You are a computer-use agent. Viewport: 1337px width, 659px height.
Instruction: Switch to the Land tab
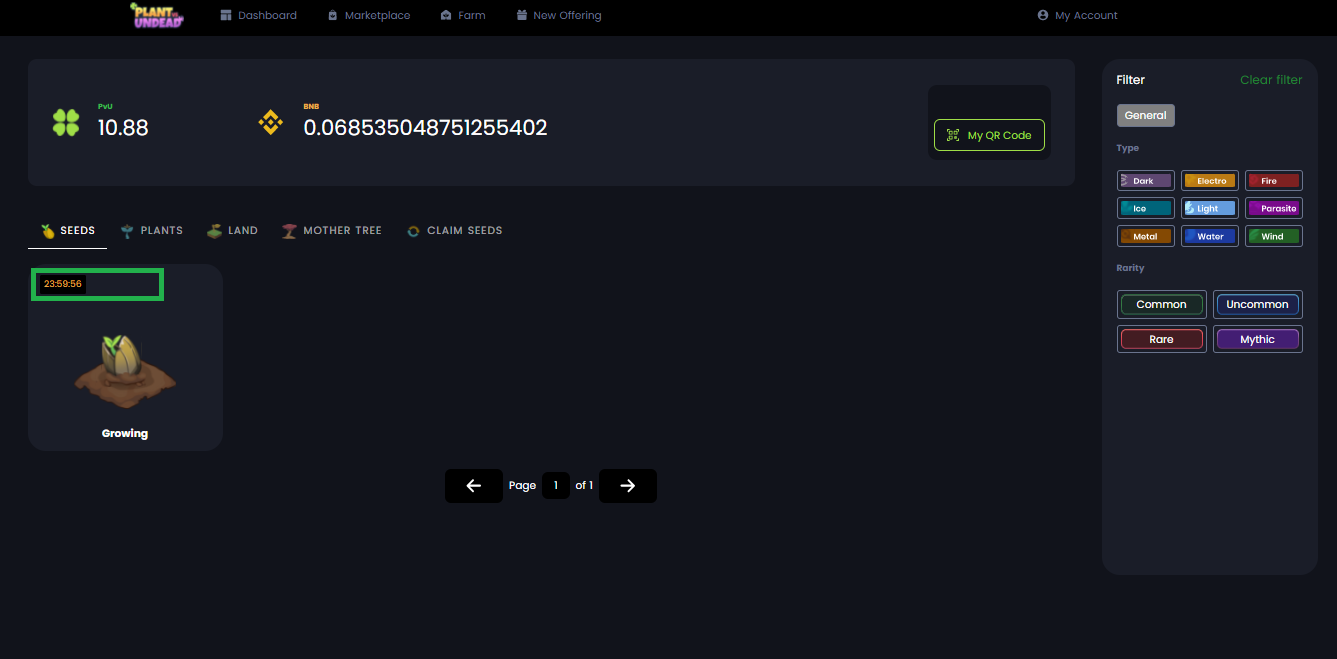[232, 231]
